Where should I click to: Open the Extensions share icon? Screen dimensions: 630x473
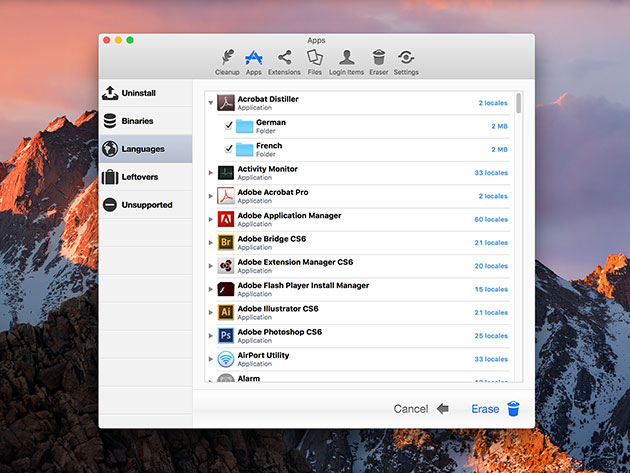click(284, 62)
